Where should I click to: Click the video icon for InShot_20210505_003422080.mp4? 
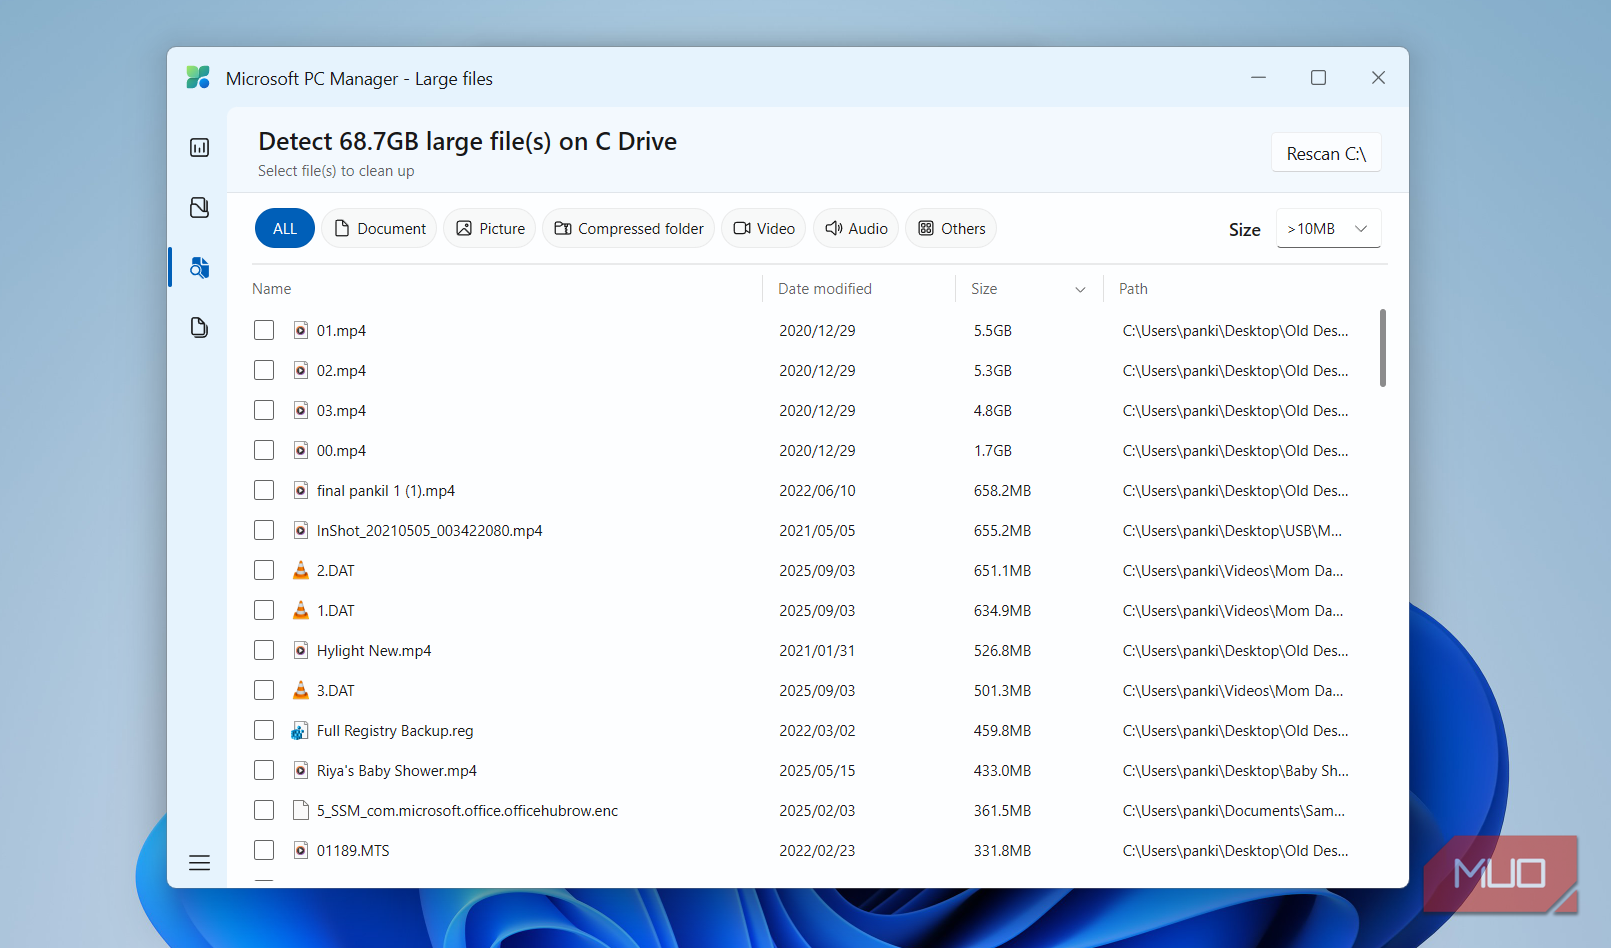pos(300,530)
